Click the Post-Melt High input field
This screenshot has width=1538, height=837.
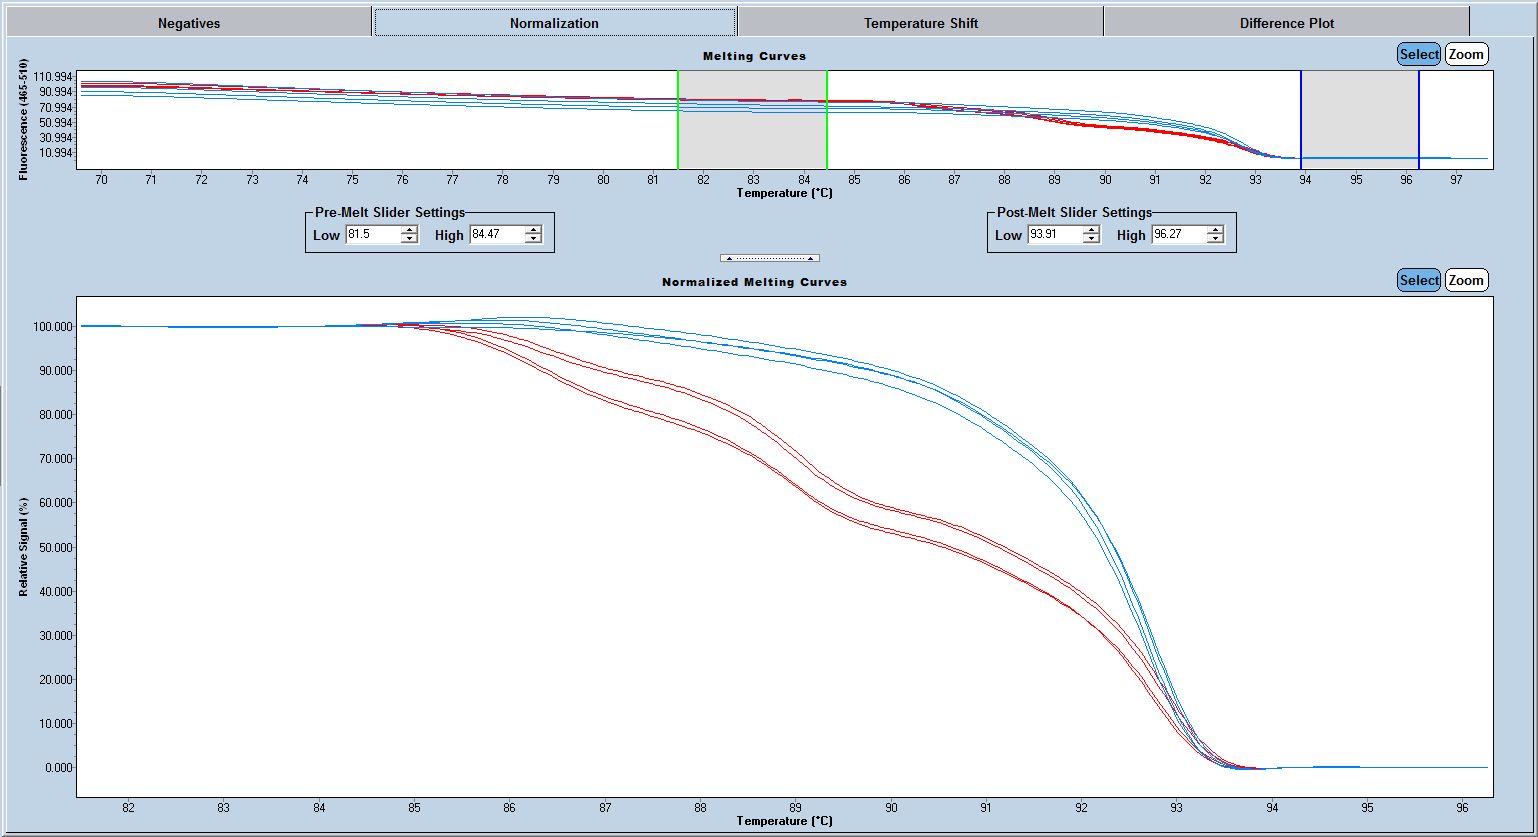(x=1178, y=235)
